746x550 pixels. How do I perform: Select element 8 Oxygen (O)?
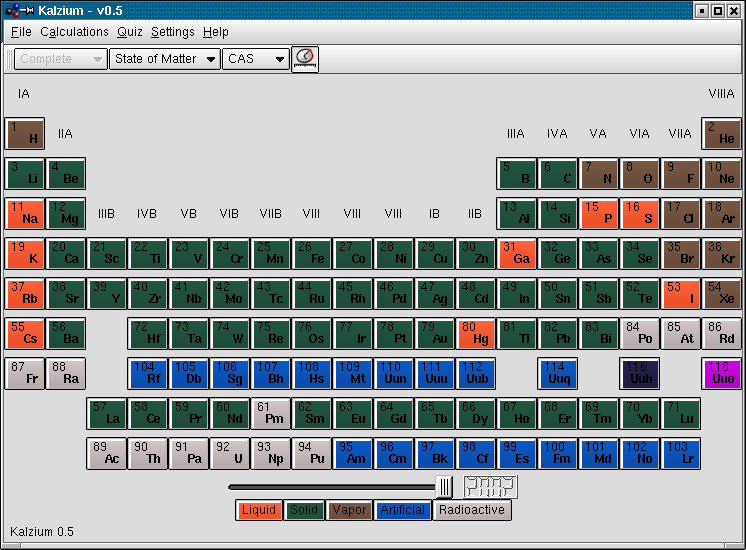tap(639, 173)
